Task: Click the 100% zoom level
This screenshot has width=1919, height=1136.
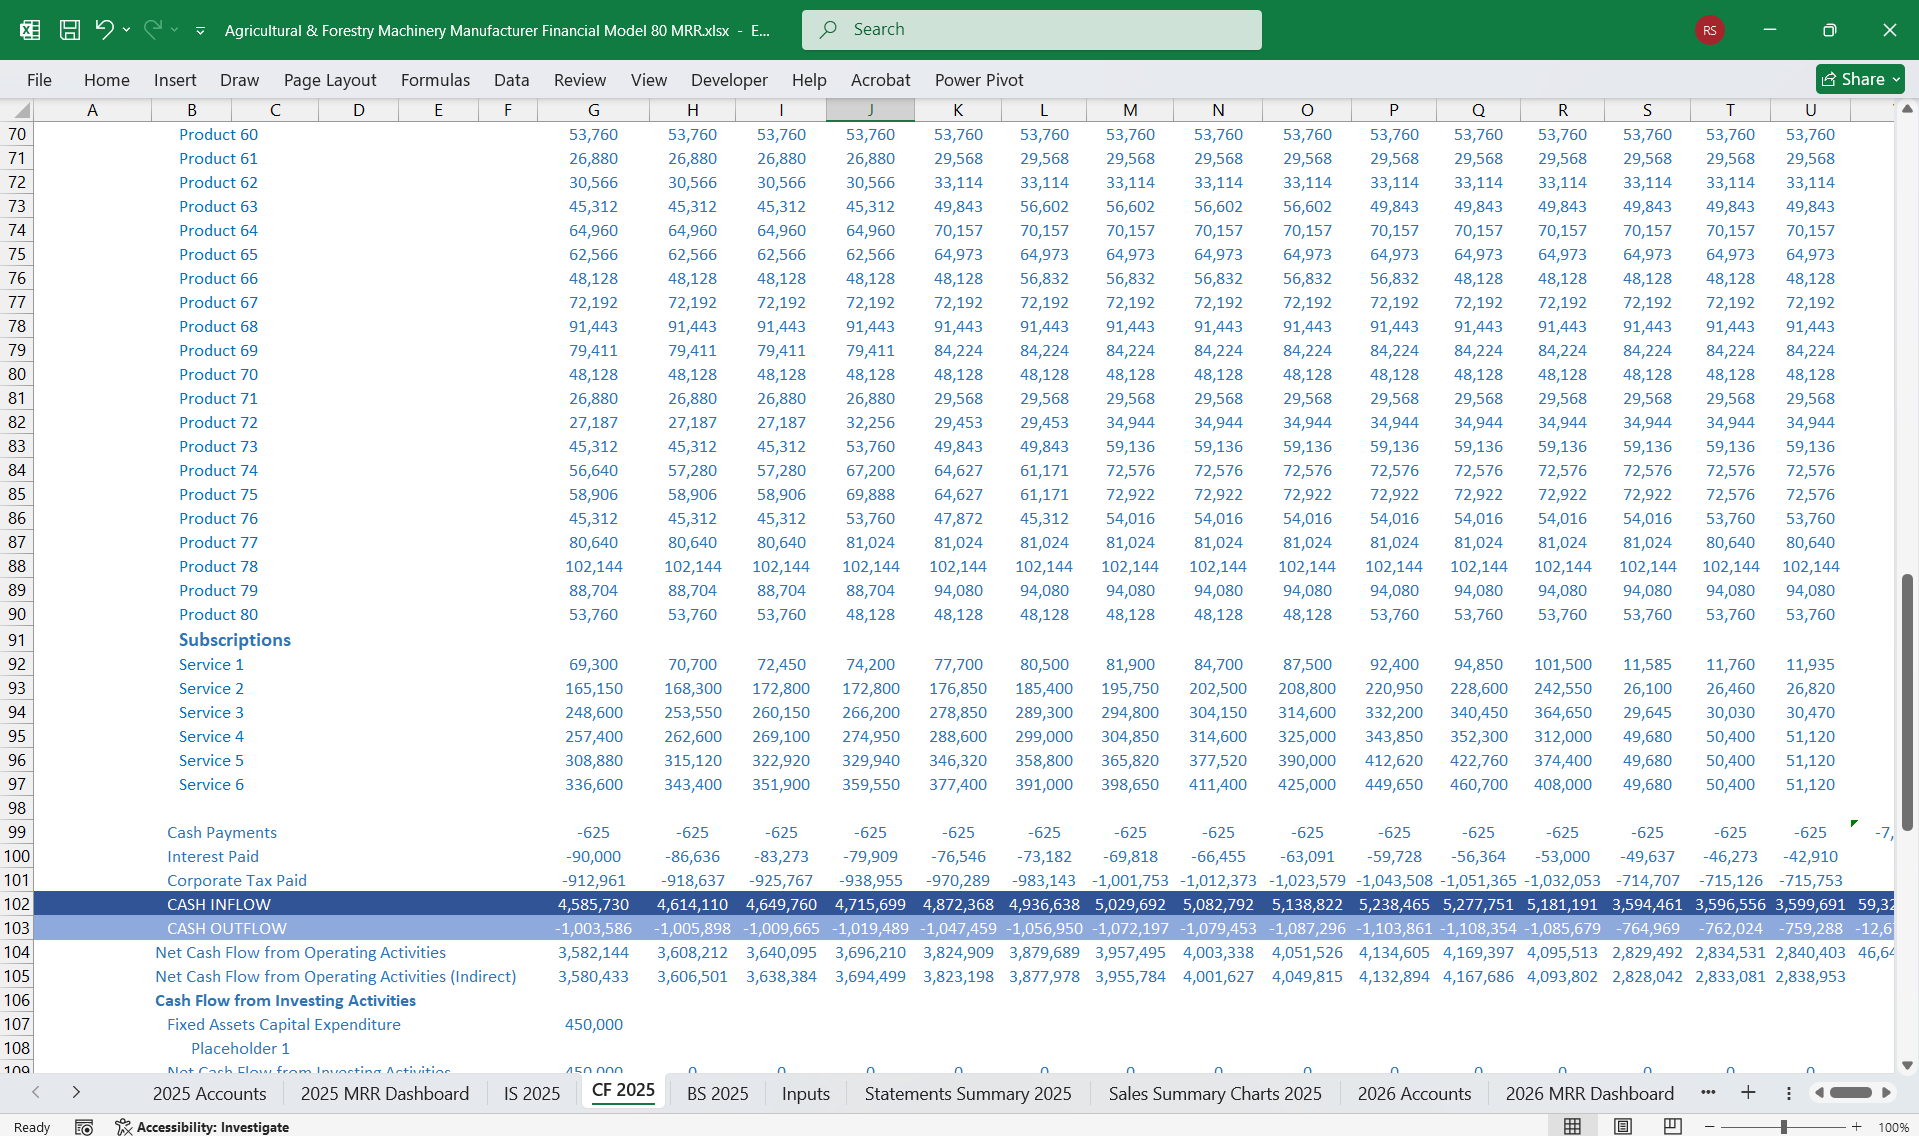Action: (1892, 1127)
